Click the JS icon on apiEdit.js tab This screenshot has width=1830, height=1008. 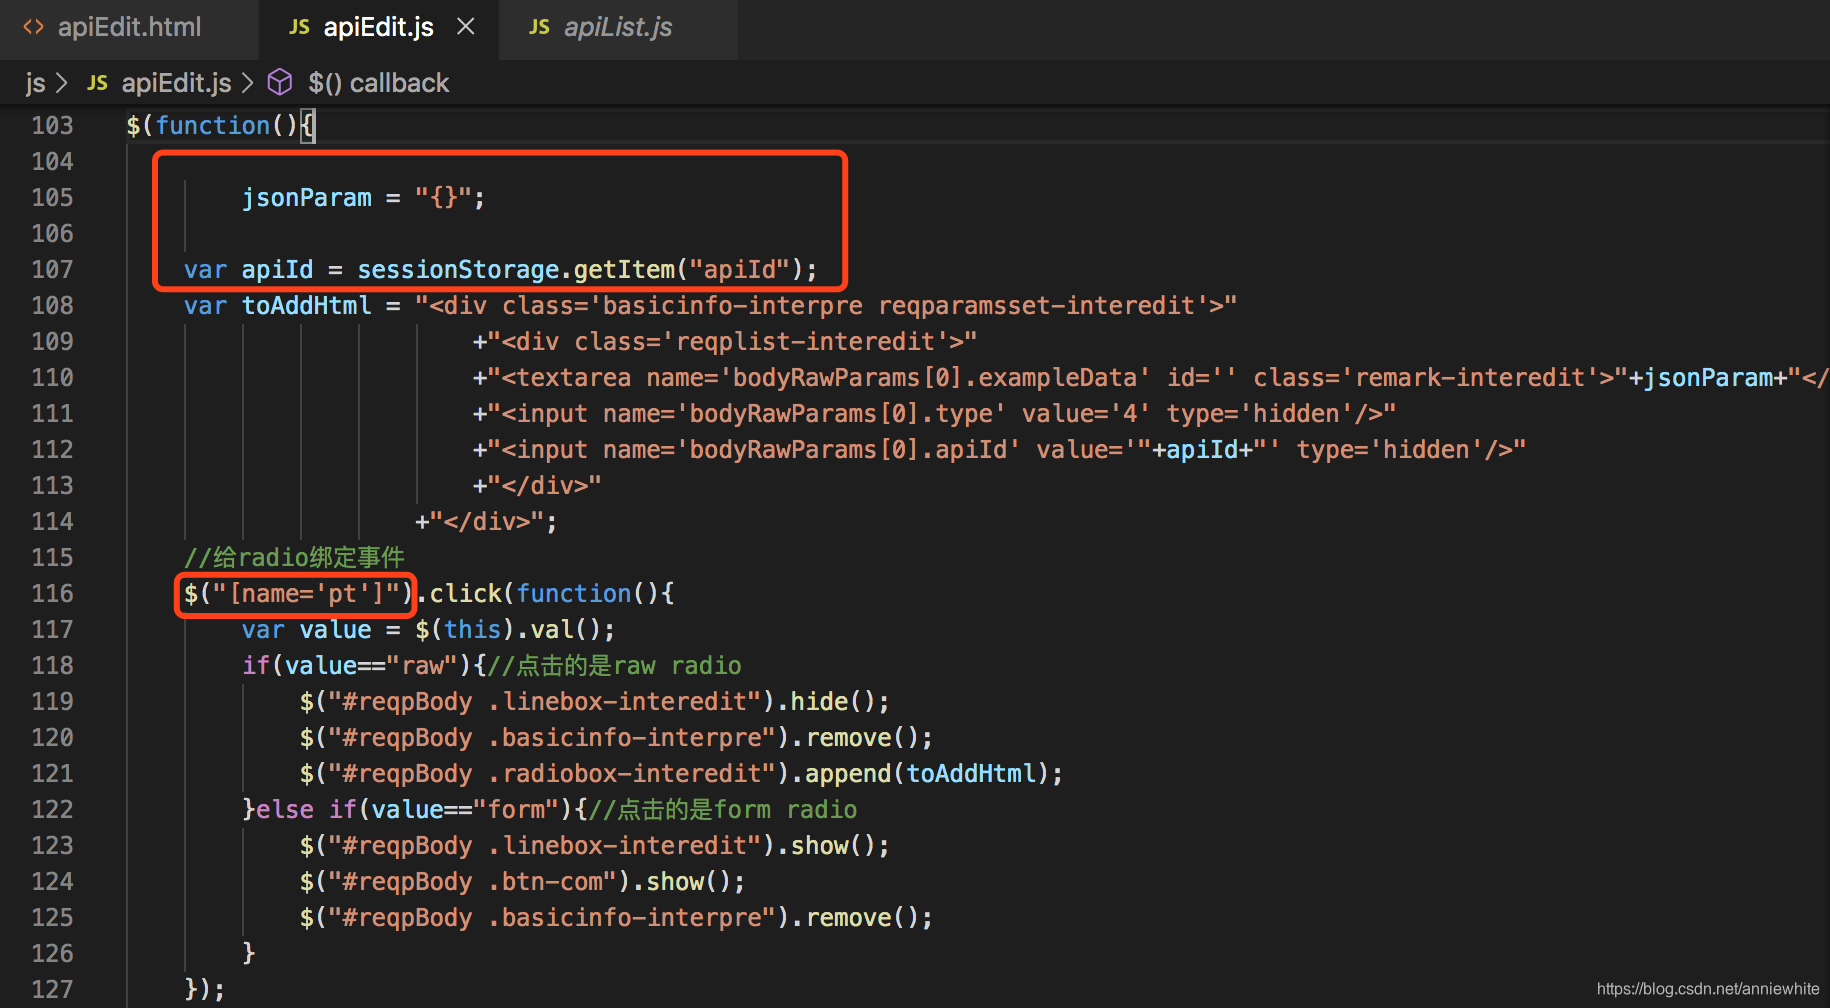pos(299,27)
